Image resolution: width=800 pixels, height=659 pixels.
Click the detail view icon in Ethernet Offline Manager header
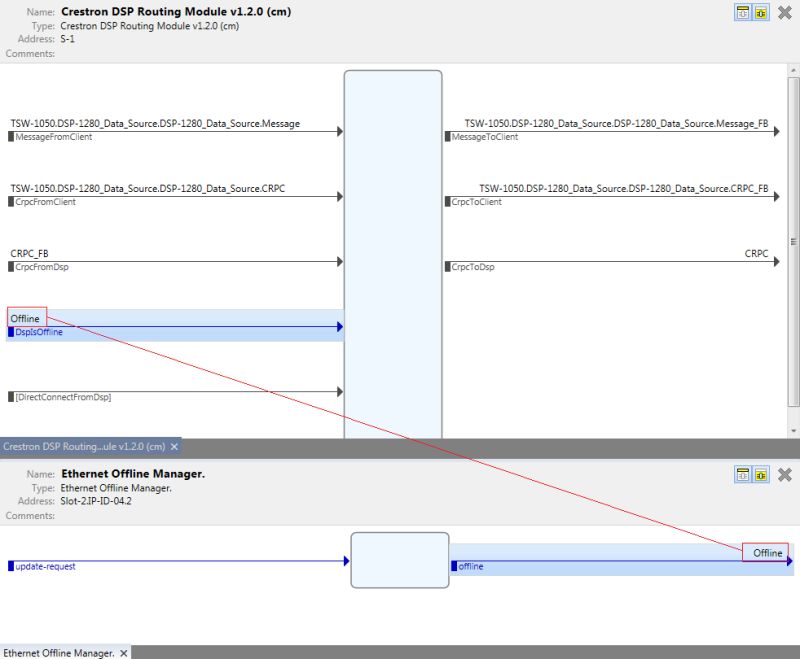coord(743,475)
